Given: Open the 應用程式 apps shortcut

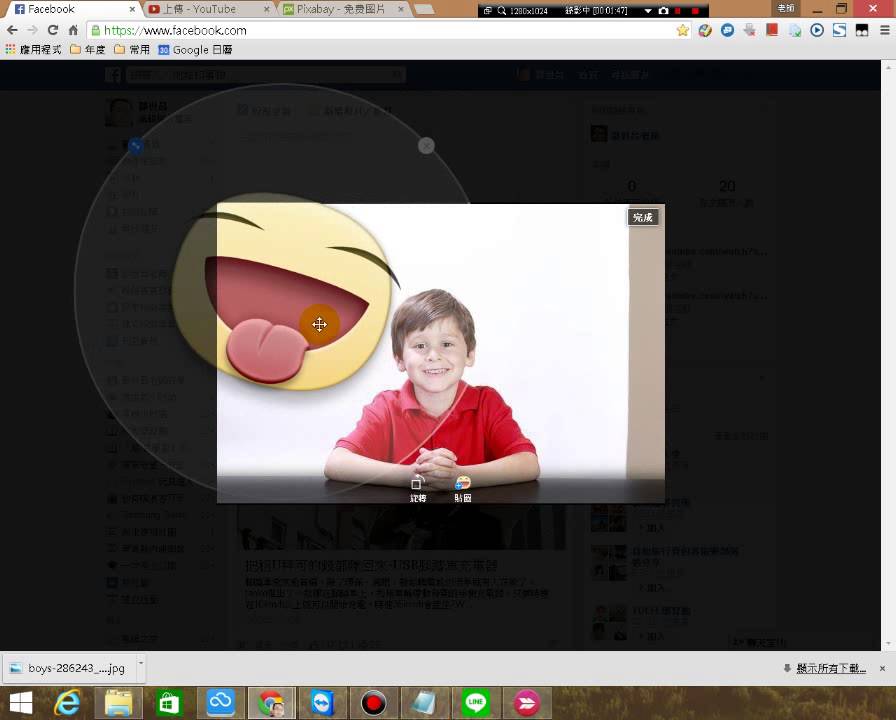Looking at the screenshot, I should coord(33,50).
